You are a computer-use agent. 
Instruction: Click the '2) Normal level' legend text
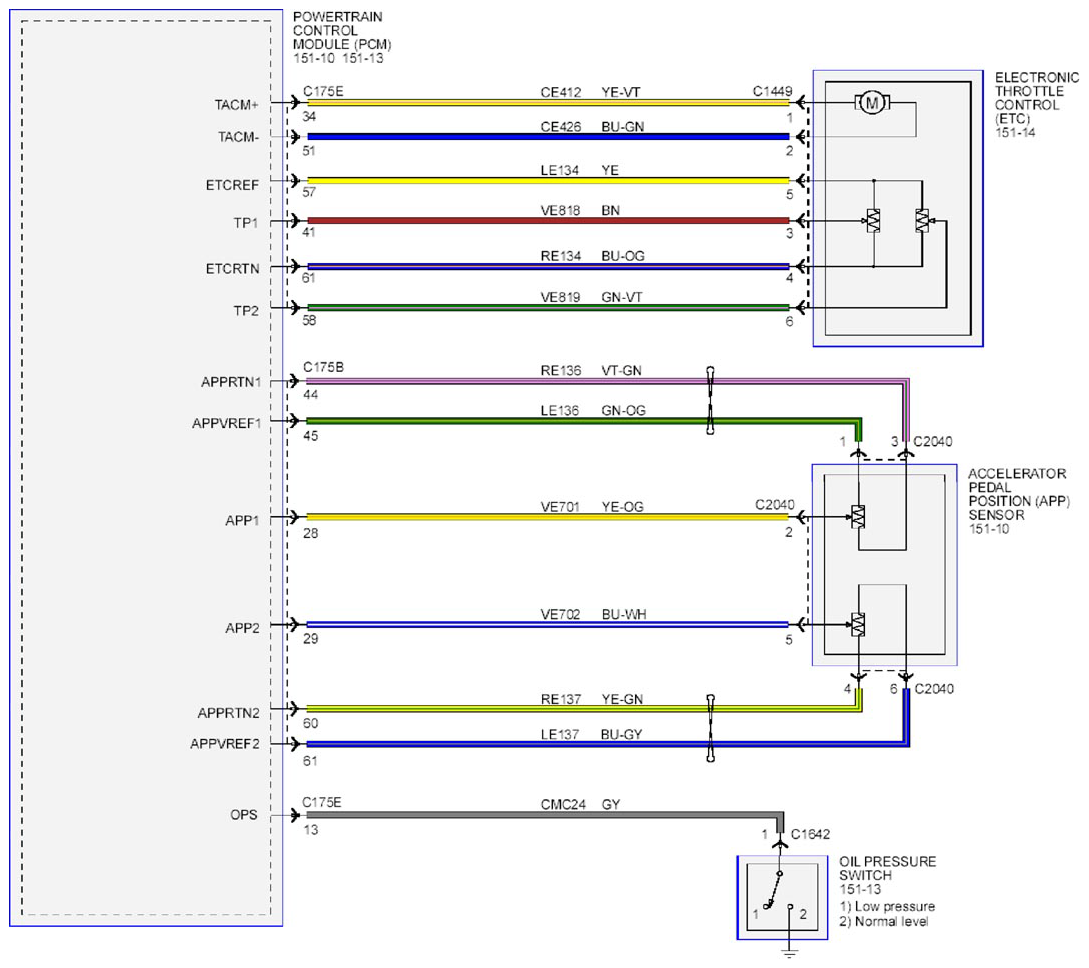tap(883, 921)
